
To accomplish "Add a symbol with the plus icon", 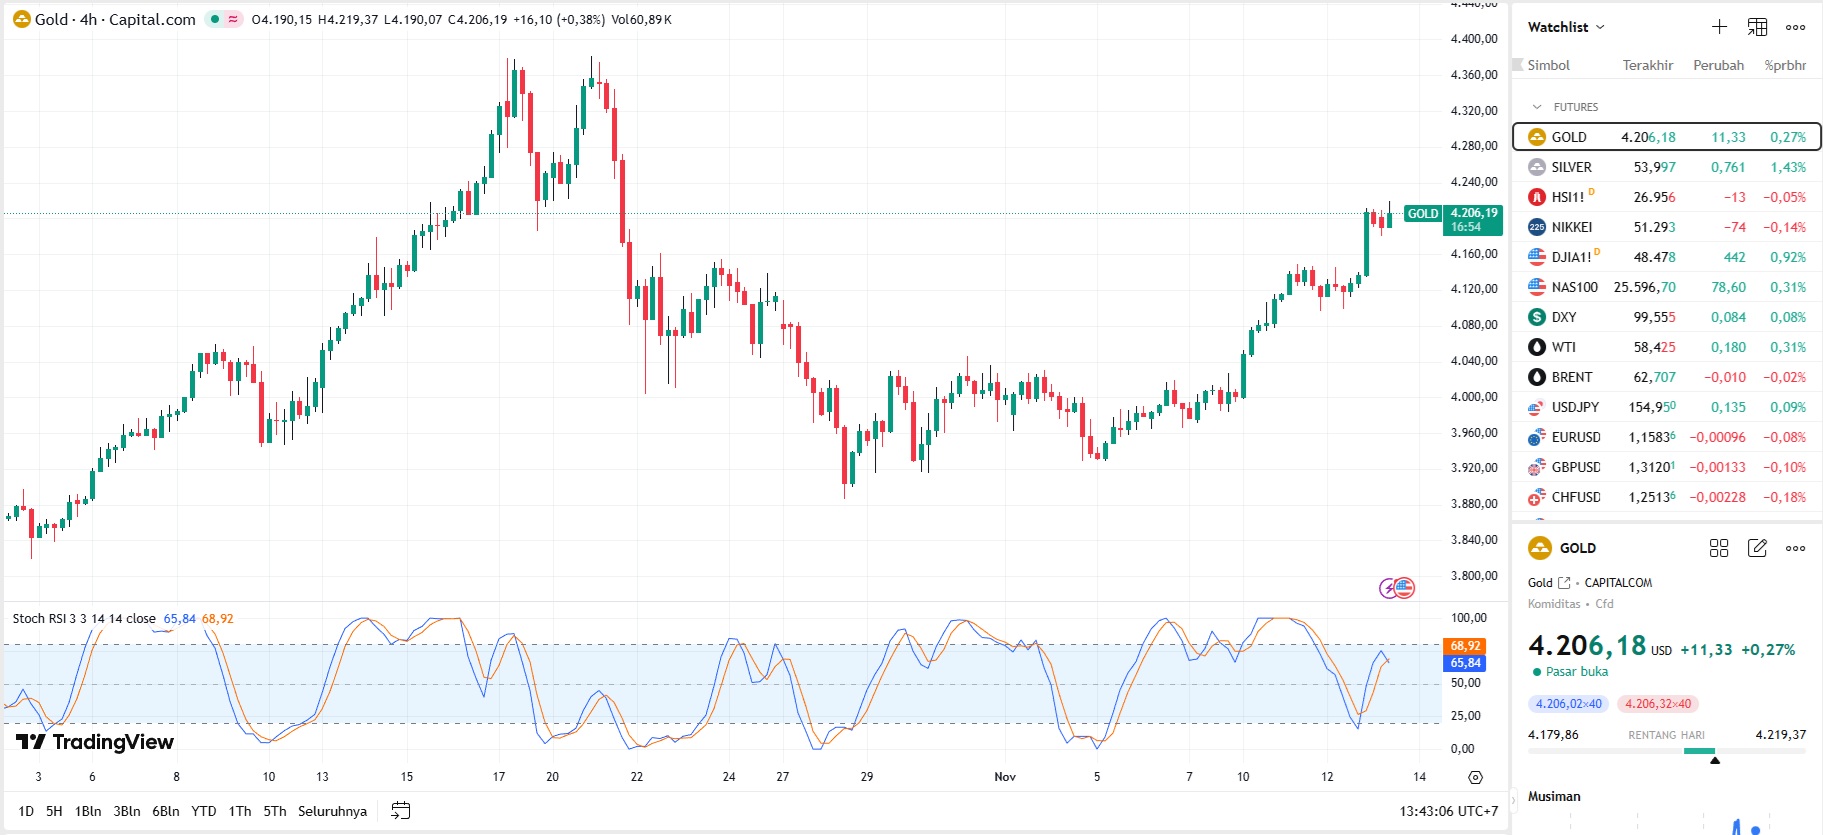I will pyautogui.click(x=1719, y=27).
